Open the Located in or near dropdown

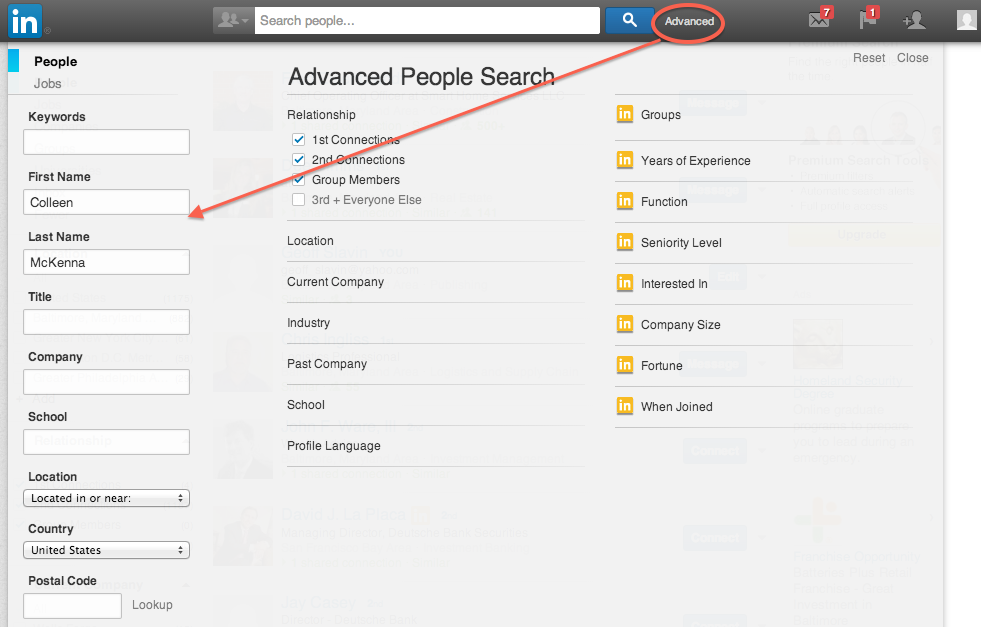(106, 498)
